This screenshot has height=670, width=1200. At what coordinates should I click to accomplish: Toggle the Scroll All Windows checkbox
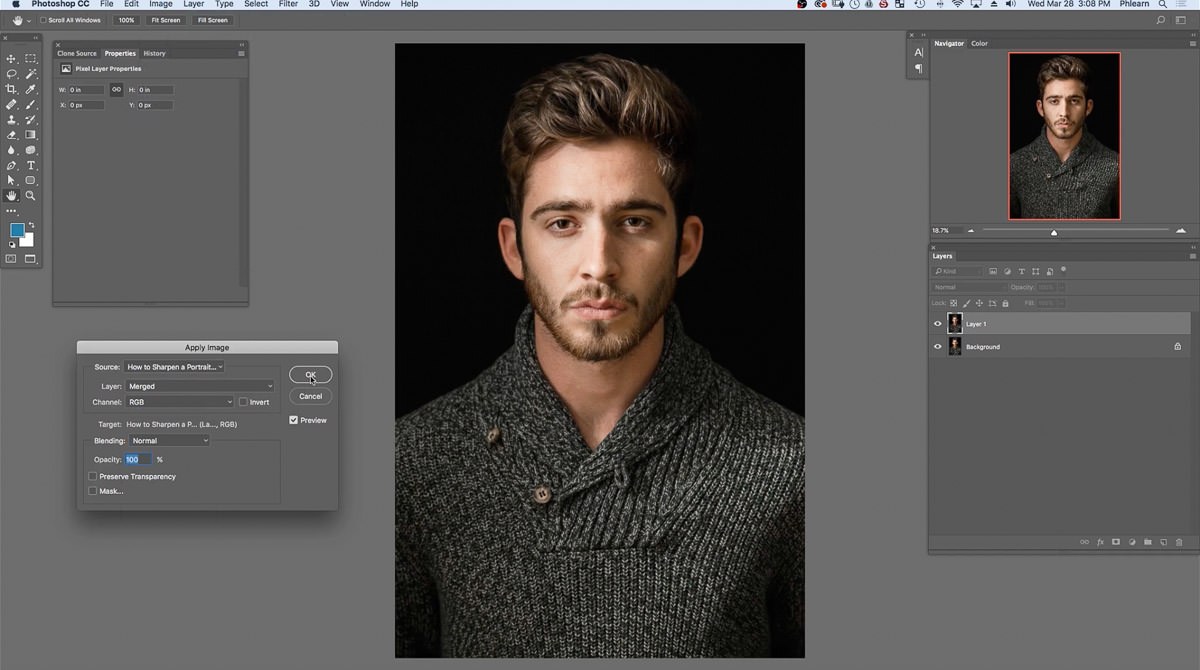tap(44, 20)
